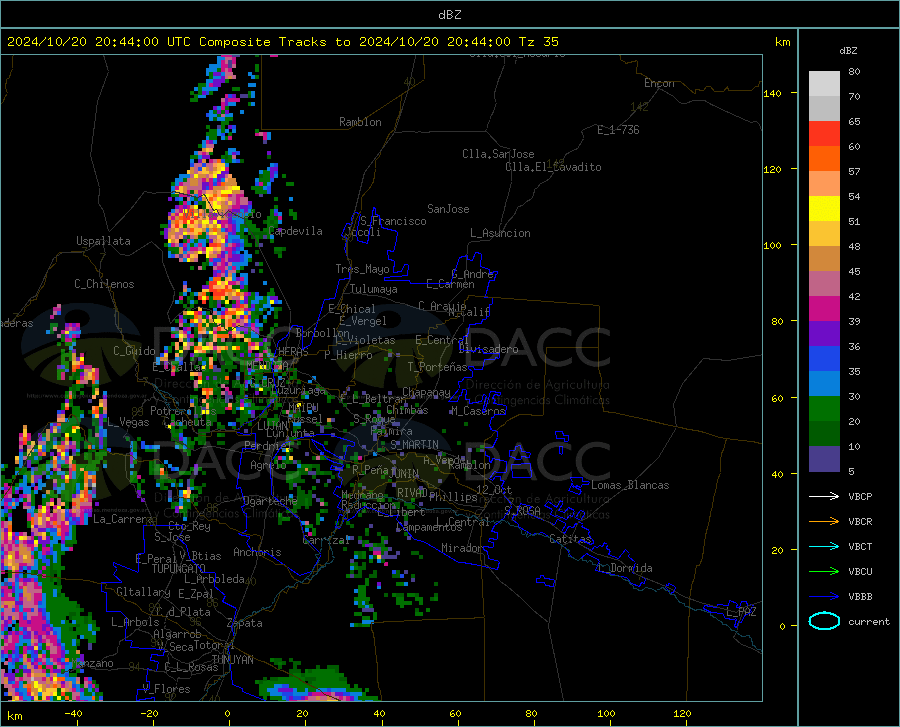Screen dimensions: 900x727
Task: Click the TUPUNGATO map label
Action: tap(179, 569)
